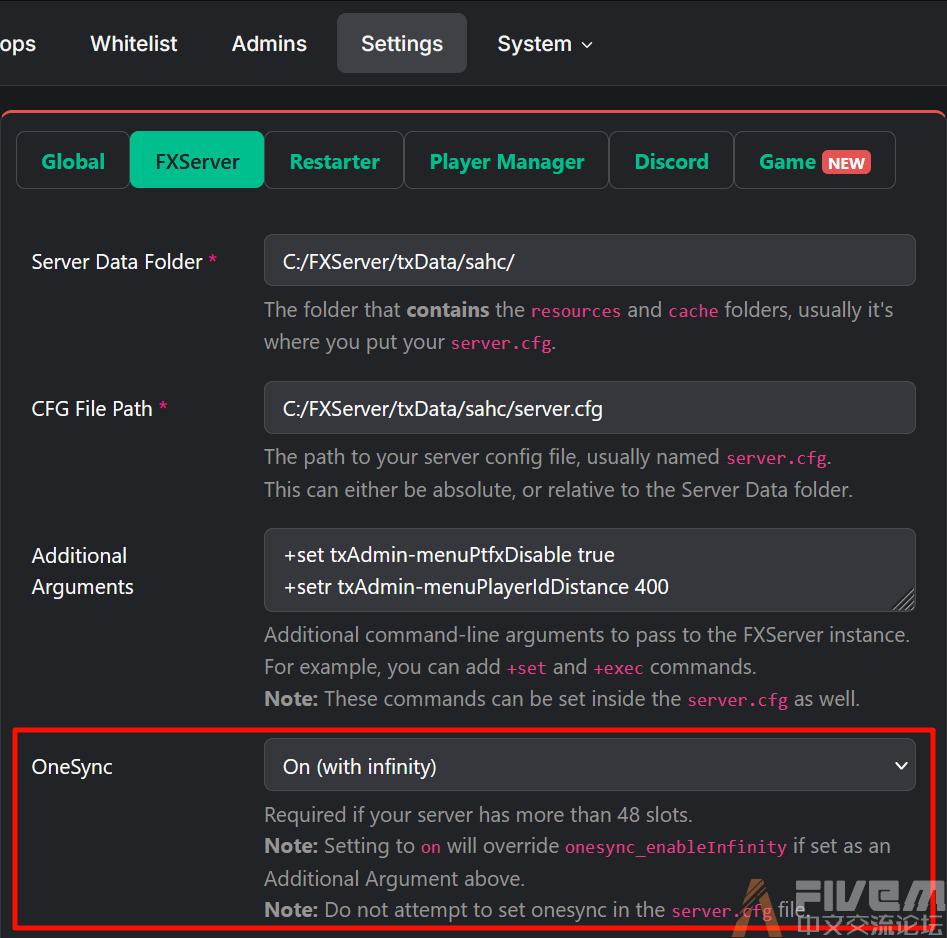The height and width of the screenshot is (938, 947).
Task: Click the '+set' code text in help
Action: click(x=526, y=668)
